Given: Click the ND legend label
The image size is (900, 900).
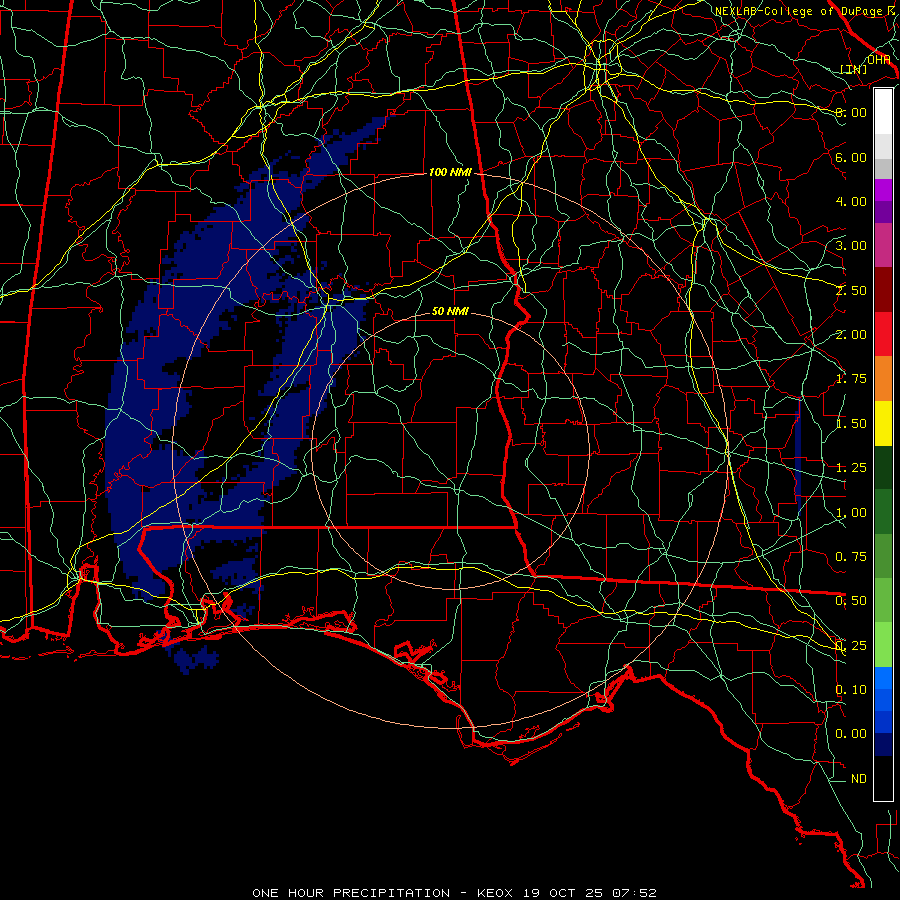Looking at the screenshot, I should (859, 779).
